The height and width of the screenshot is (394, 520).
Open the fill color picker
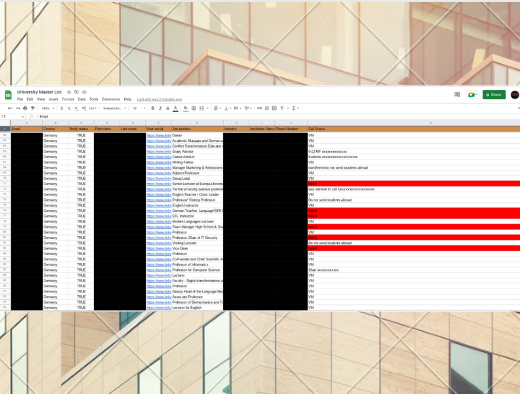(186, 108)
